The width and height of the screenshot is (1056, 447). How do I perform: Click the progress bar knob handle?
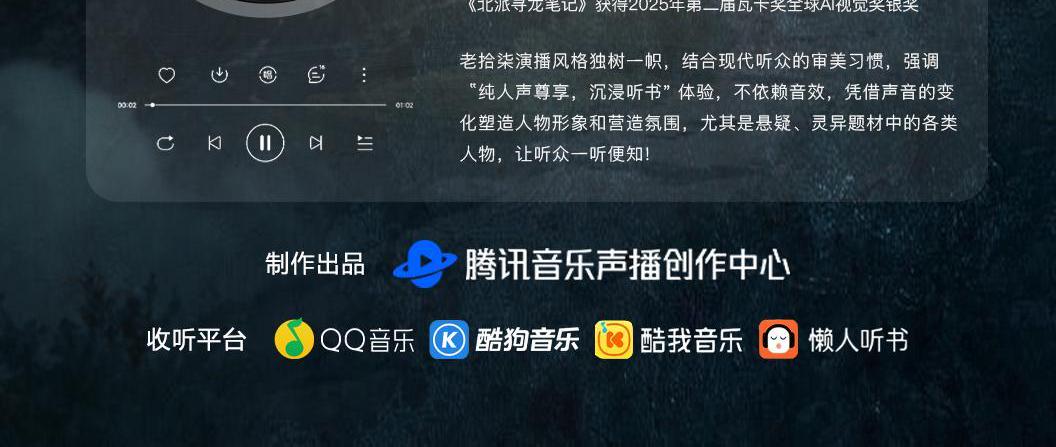(x=153, y=105)
